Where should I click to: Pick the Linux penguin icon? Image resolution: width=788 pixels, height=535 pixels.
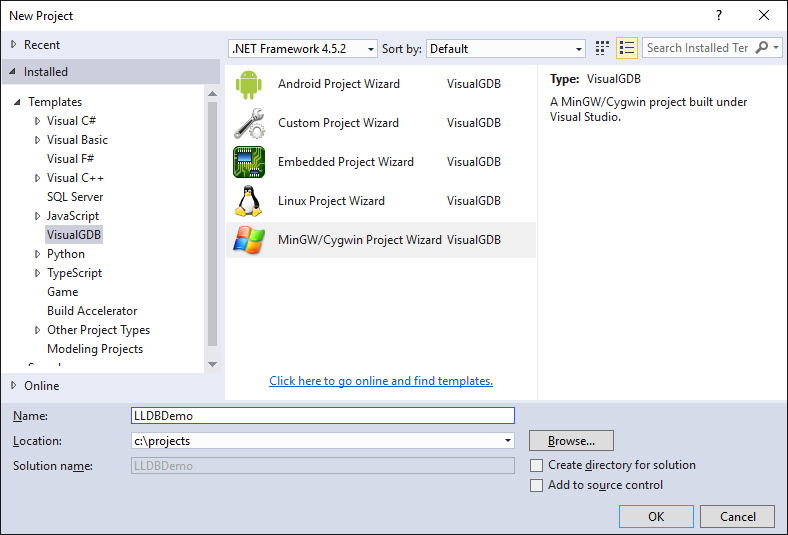coord(249,201)
